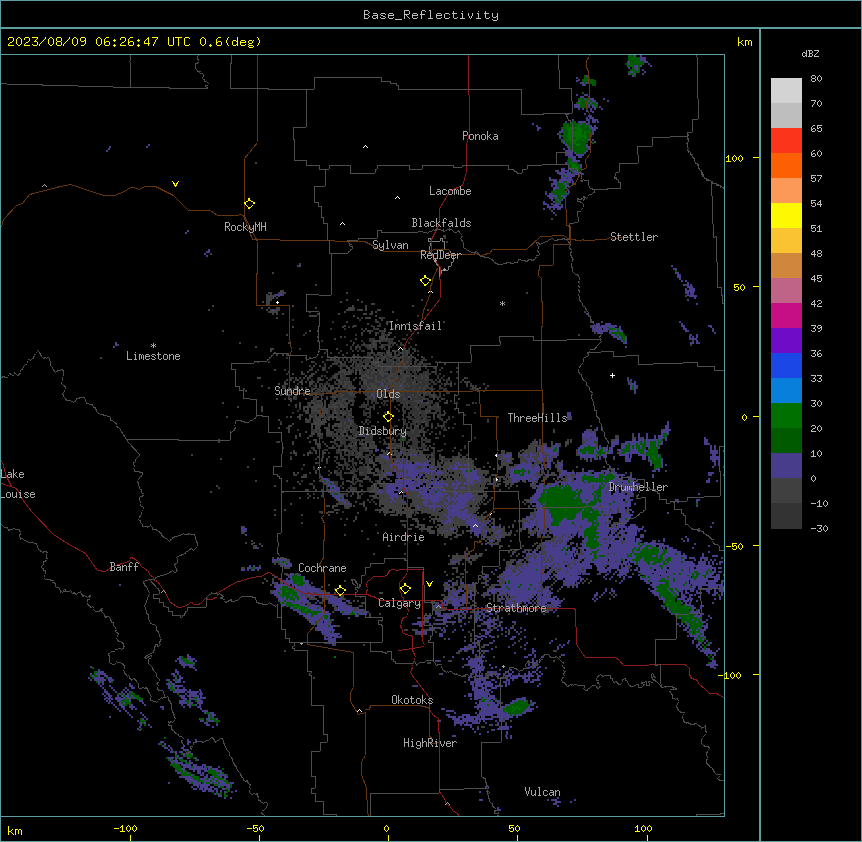Click the Cochrane label

tap(322, 568)
